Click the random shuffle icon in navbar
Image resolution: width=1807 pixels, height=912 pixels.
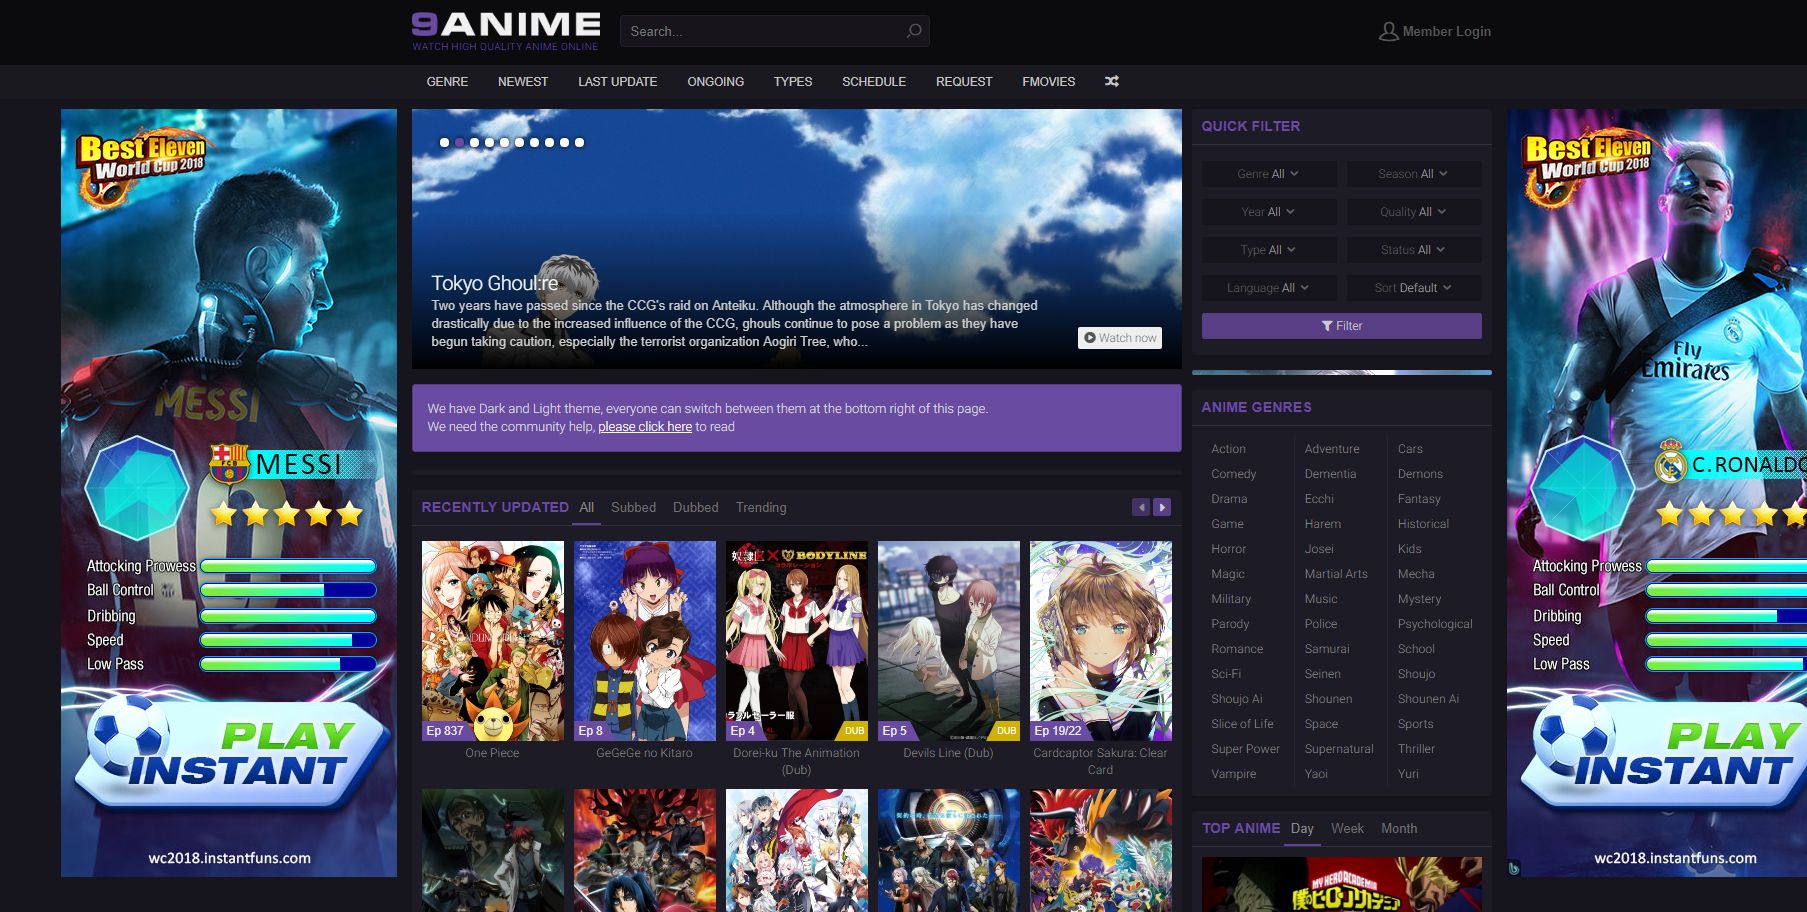(1112, 82)
